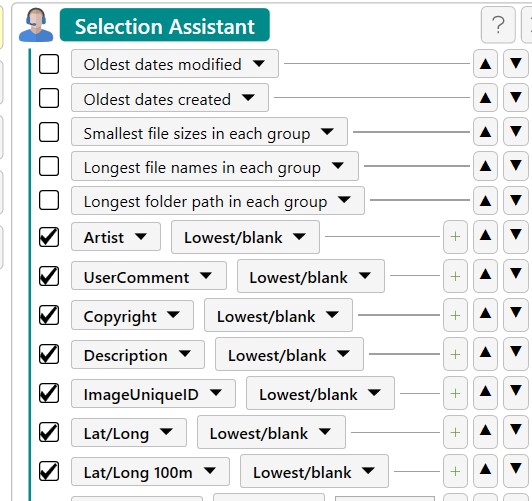Open the ImageUniqueID field dropdown
532x501 pixels.
tap(153, 393)
